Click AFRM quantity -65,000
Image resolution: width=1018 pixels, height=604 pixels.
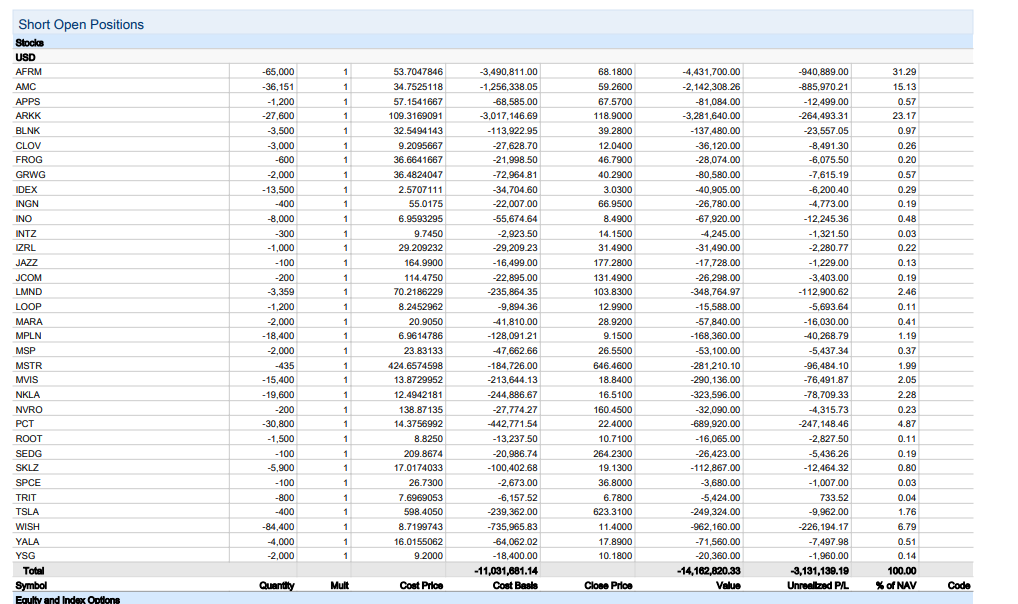coord(278,72)
